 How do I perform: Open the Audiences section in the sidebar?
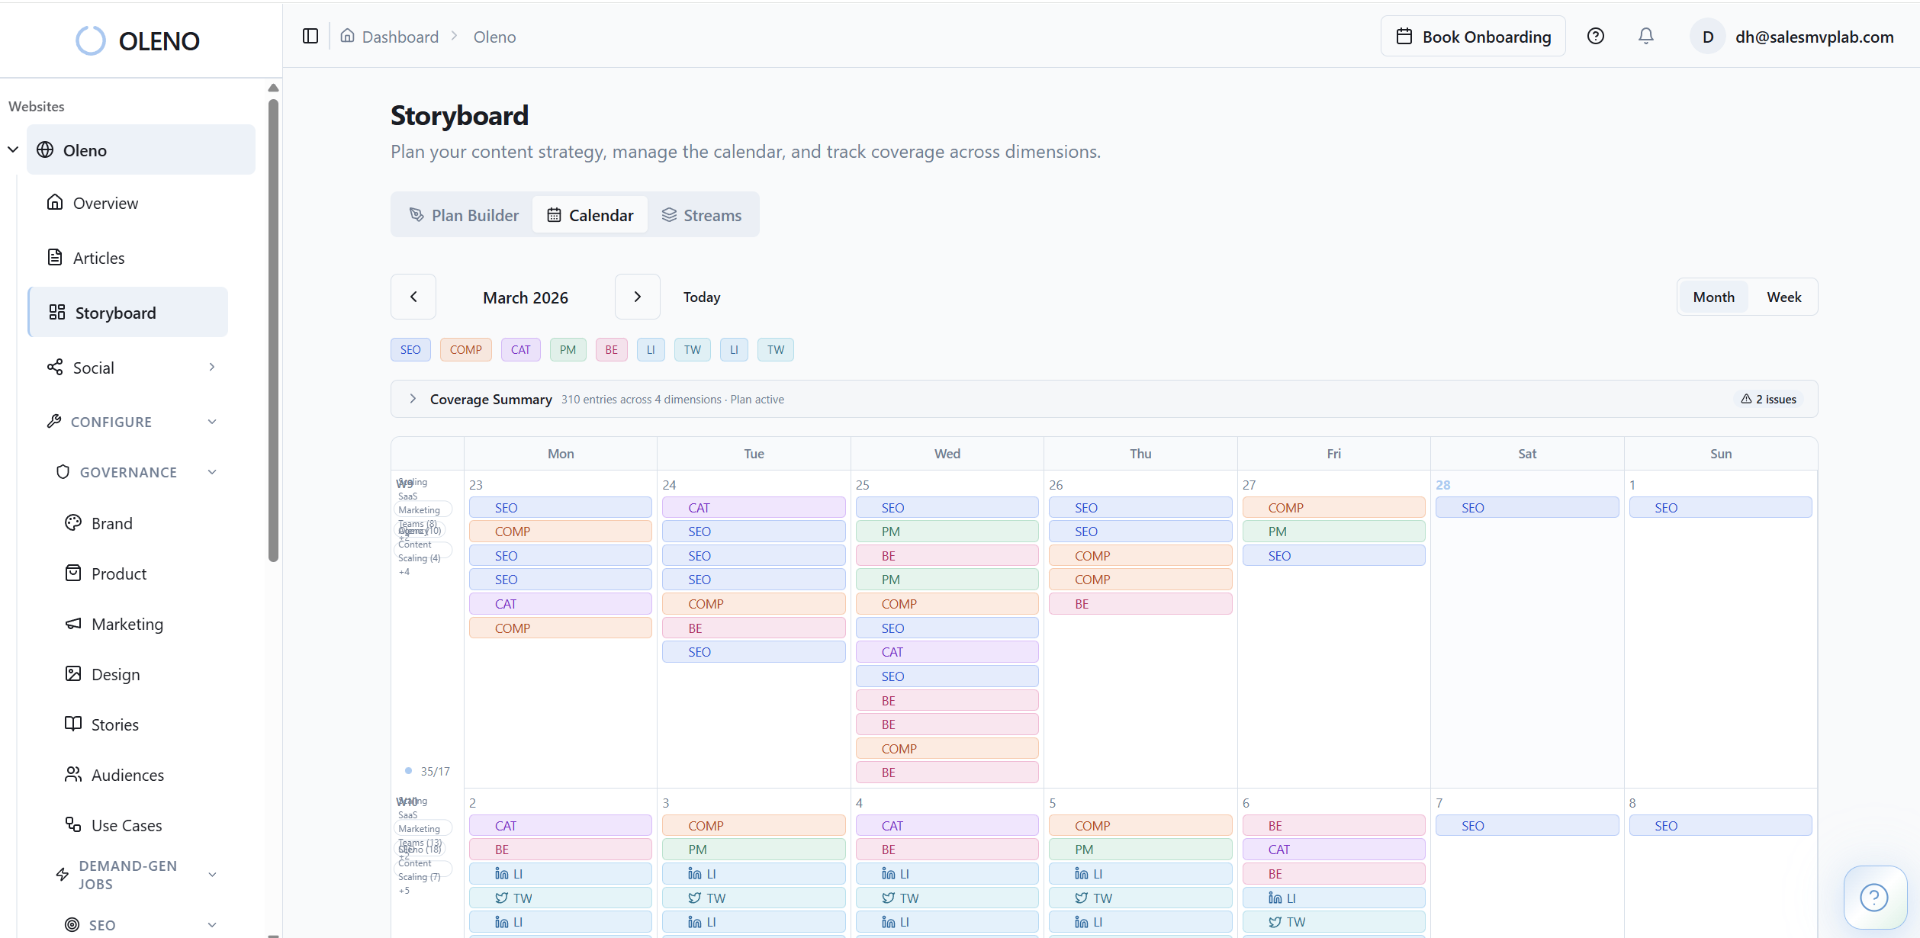127,774
